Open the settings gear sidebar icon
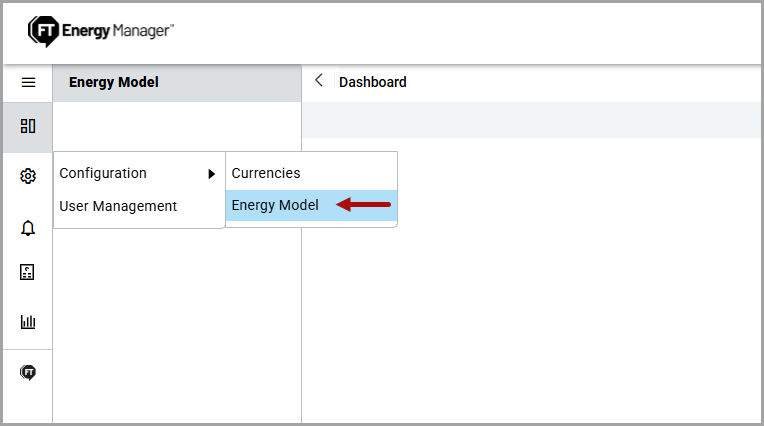764x426 pixels. (28, 176)
